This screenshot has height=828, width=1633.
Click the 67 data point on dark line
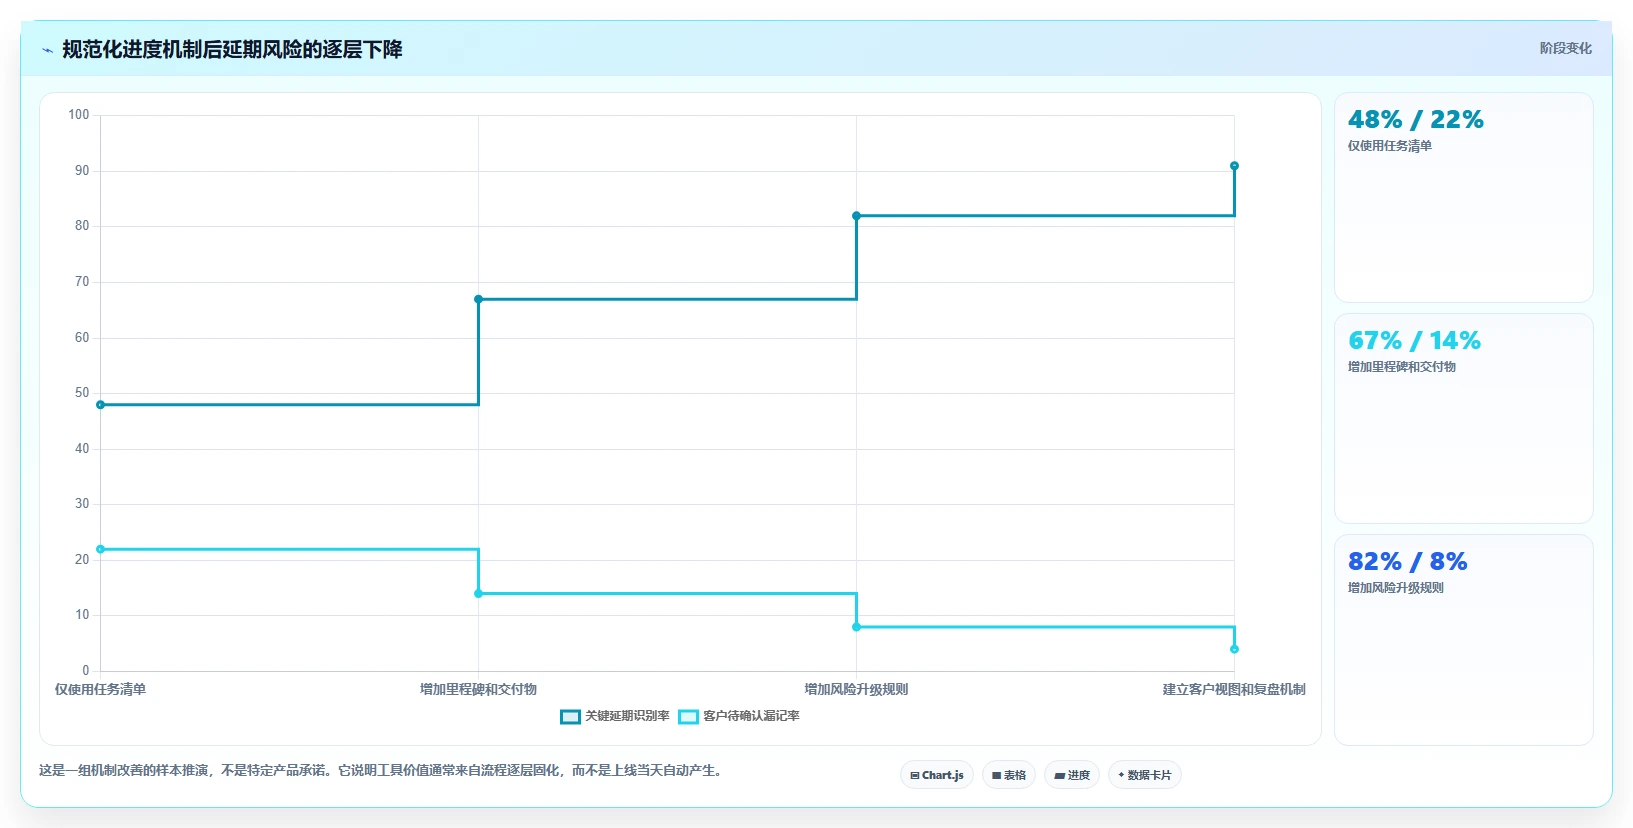[478, 299]
